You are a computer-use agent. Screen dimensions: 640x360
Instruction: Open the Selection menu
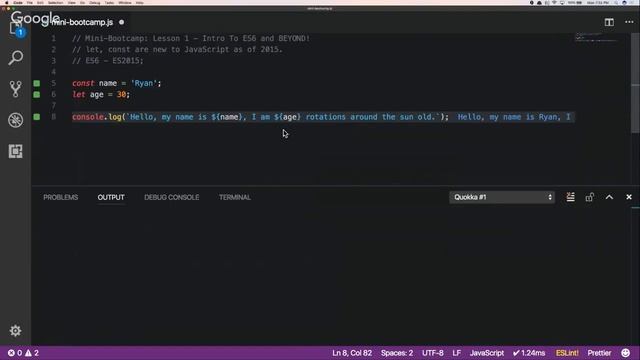pos(56,2)
